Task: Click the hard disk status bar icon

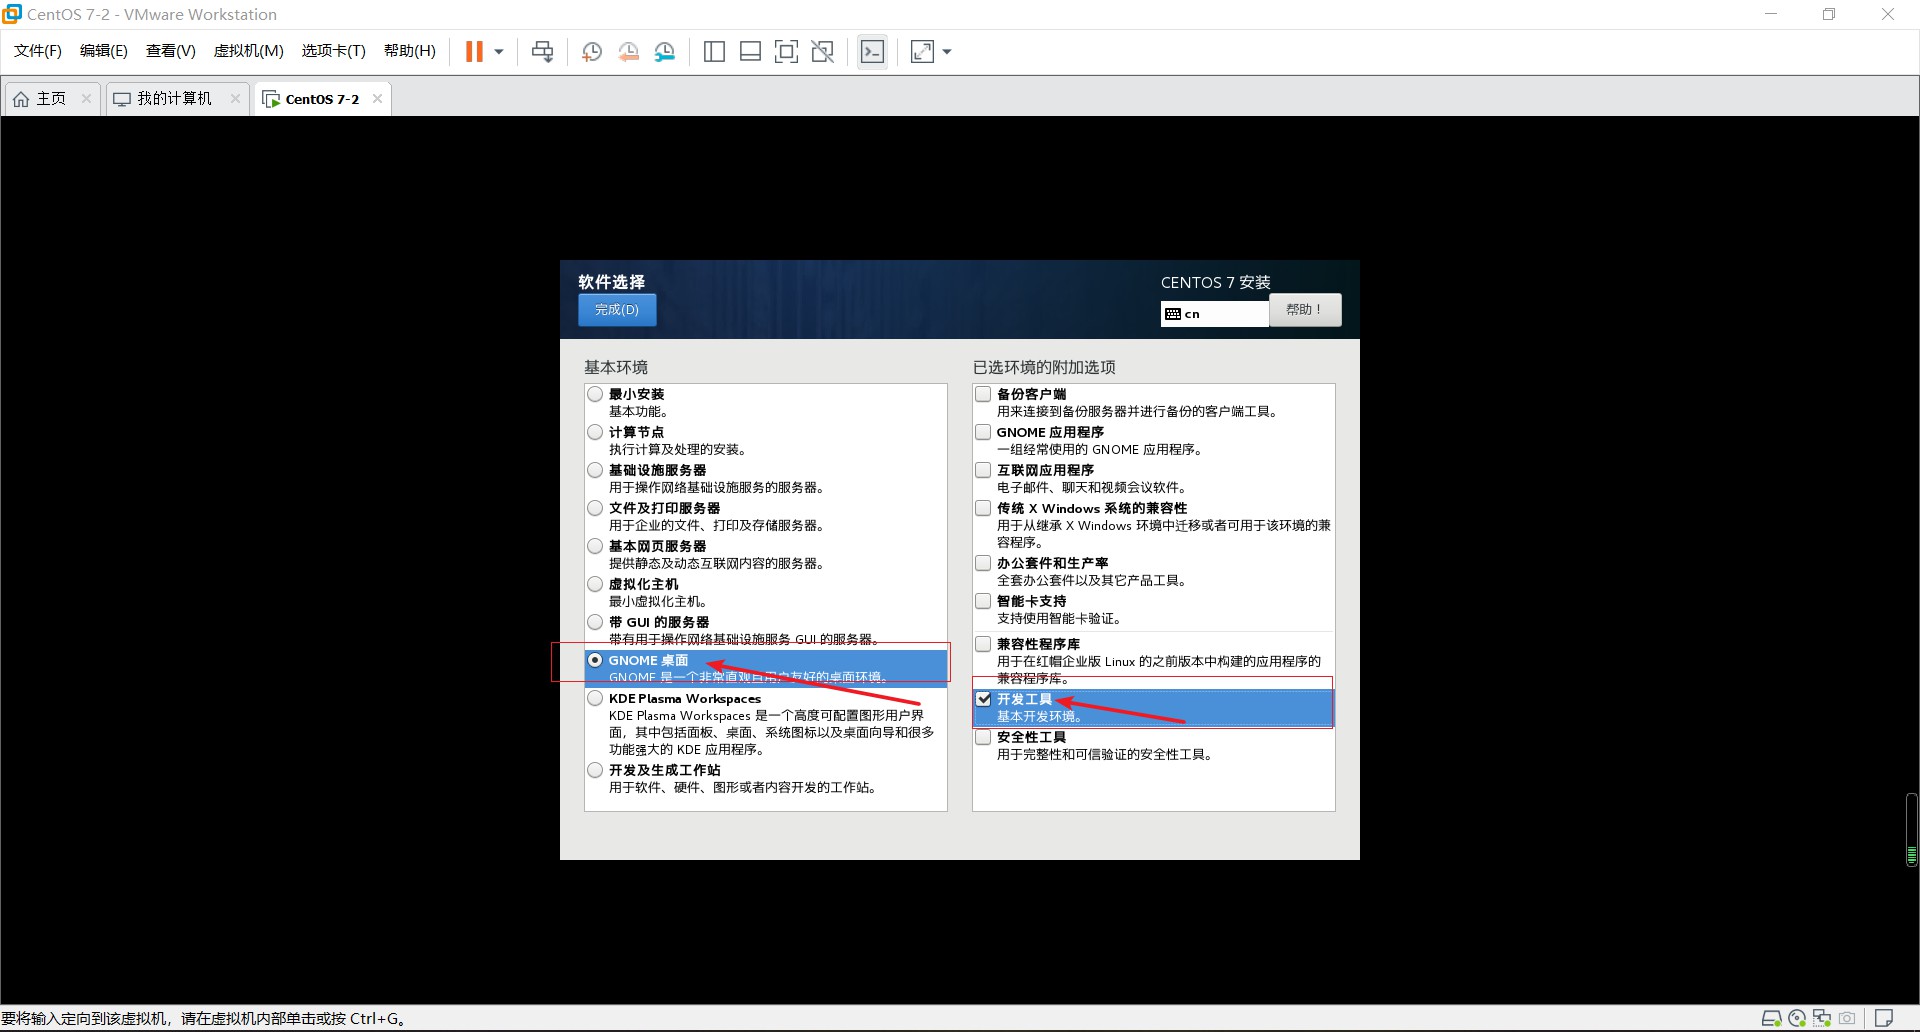Action: coord(1771,1019)
